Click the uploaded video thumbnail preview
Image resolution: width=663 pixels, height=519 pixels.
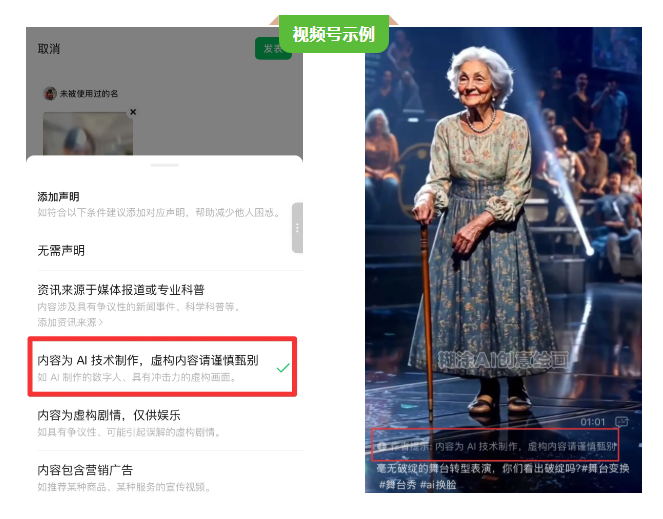pos(88,133)
